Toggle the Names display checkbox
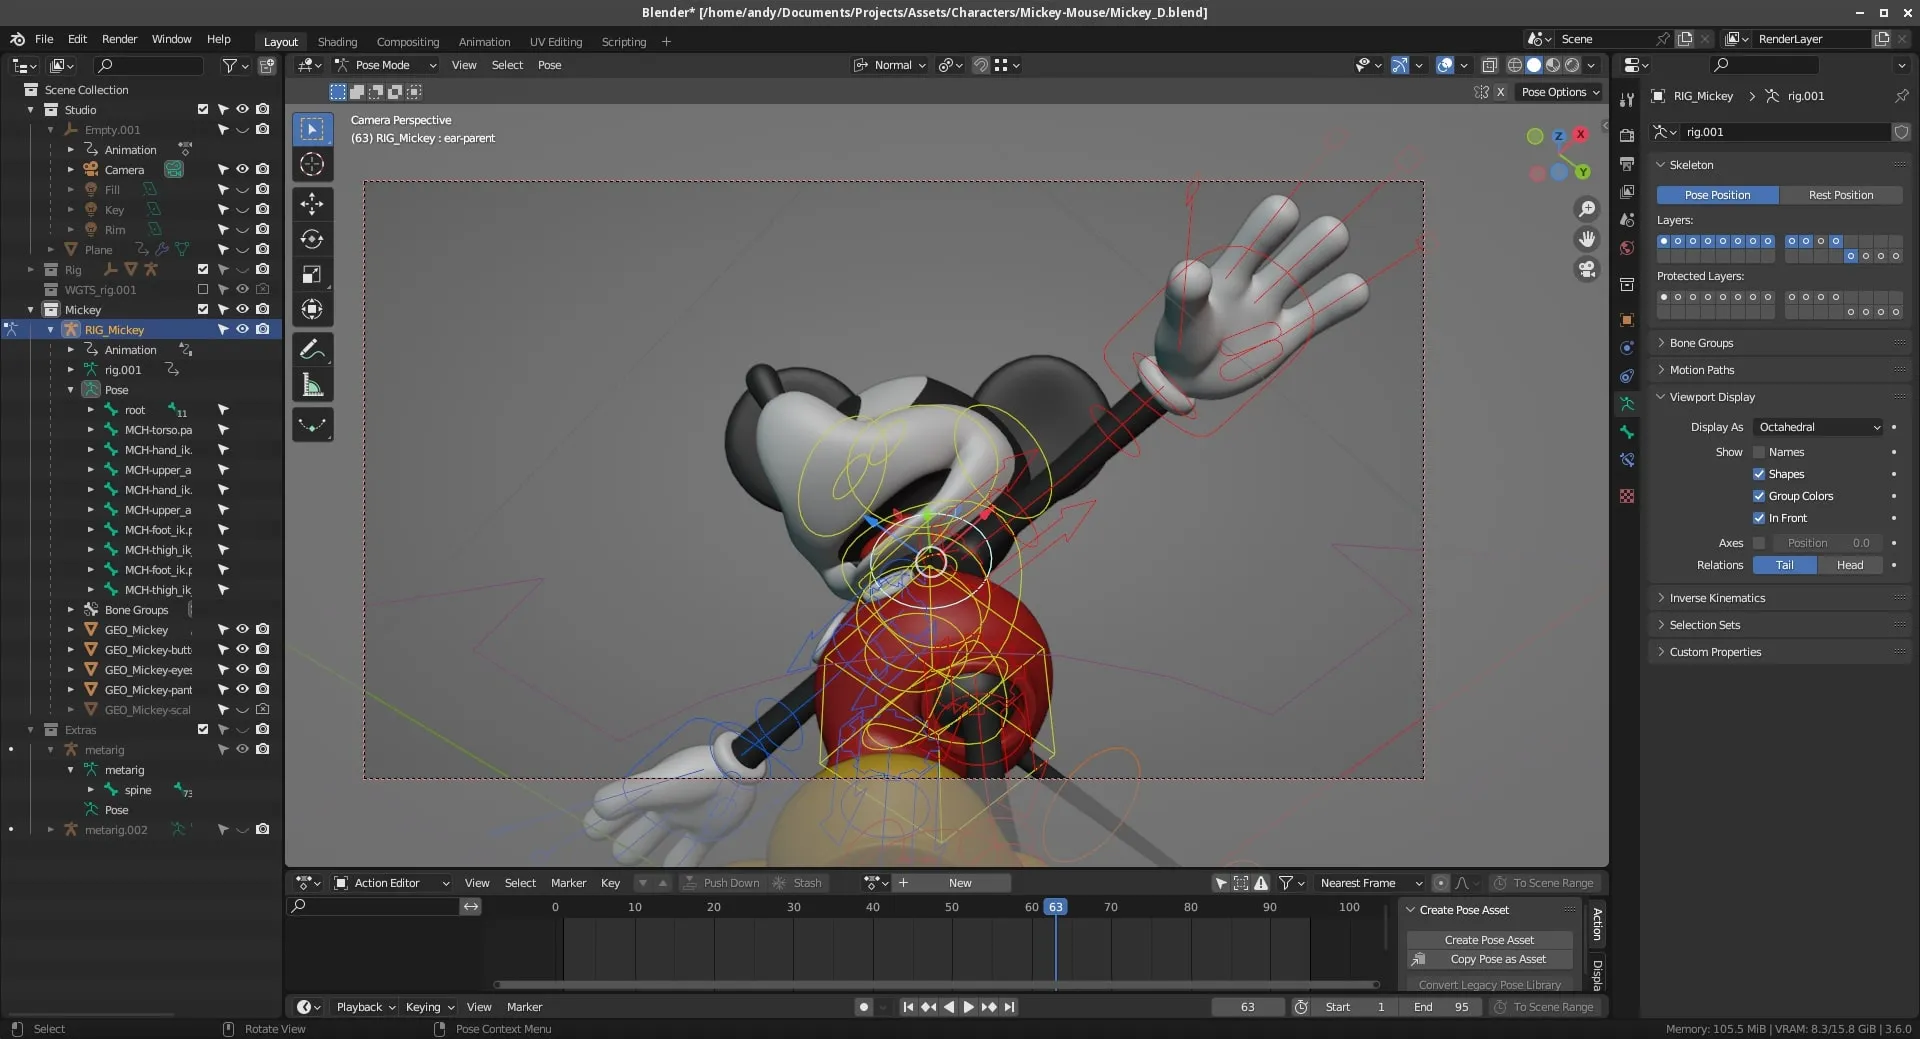 coord(1759,452)
